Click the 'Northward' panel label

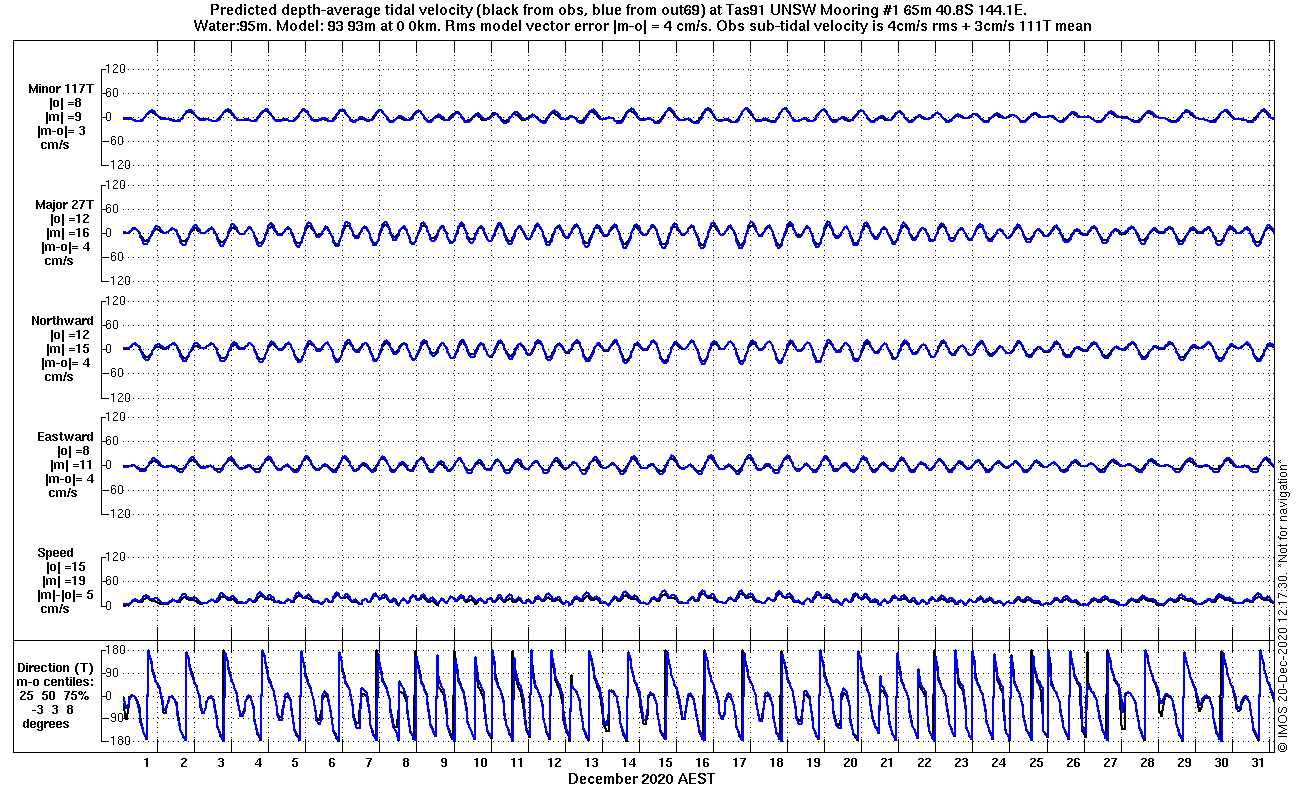click(x=63, y=321)
